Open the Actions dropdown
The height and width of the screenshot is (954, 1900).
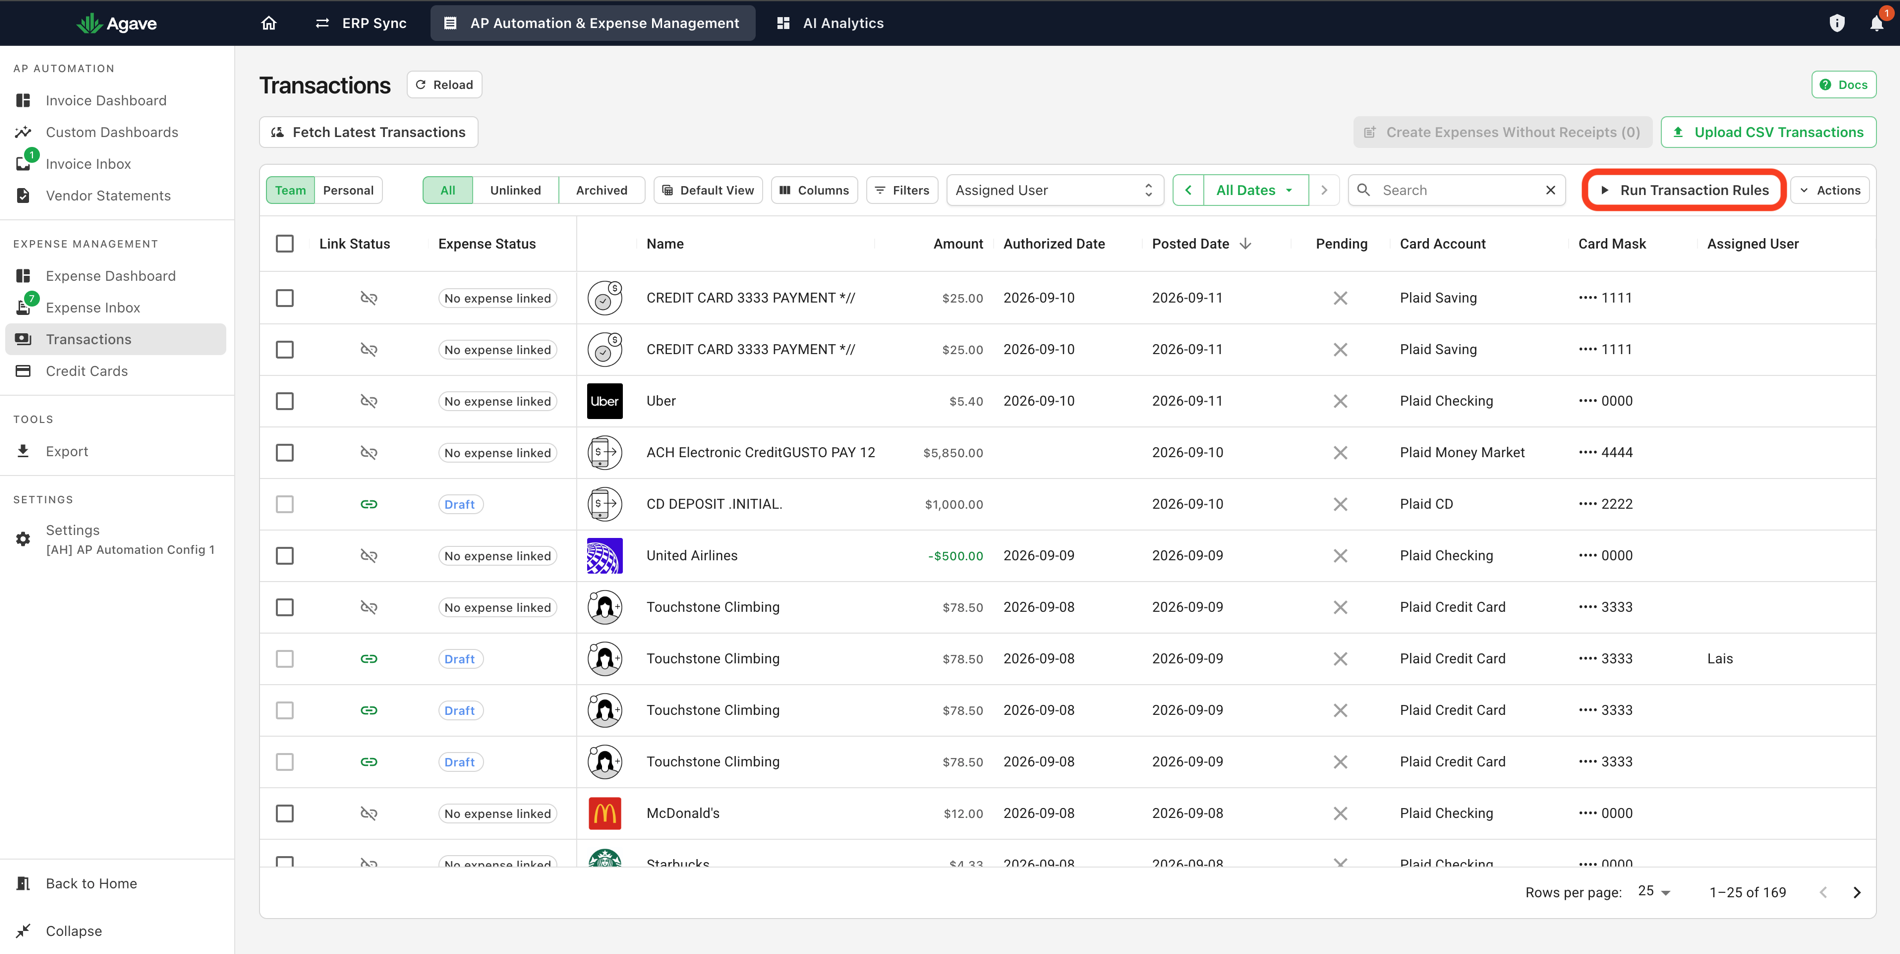click(x=1830, y=190)
